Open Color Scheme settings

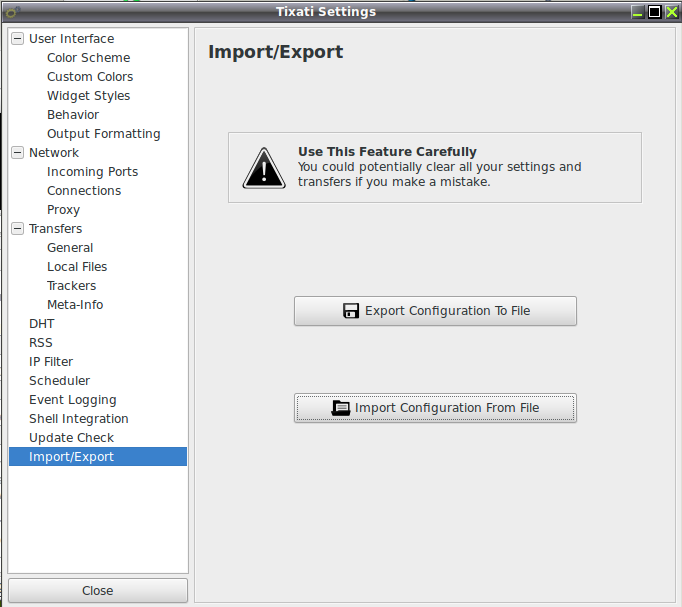coord(88,58)
